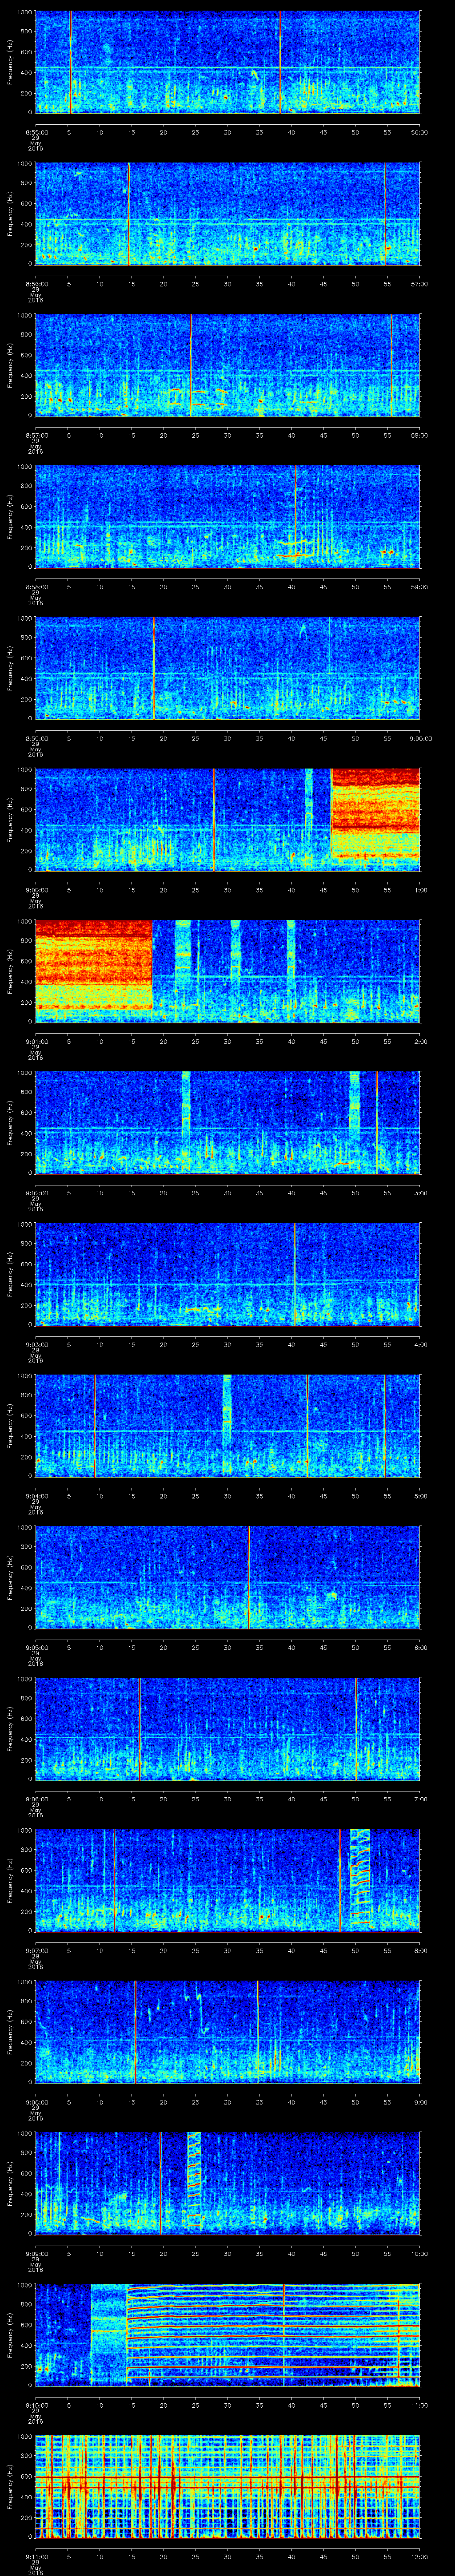The image size is (455, 2576).
Task: Click the 11:00 end time label
Action: 420,2405
